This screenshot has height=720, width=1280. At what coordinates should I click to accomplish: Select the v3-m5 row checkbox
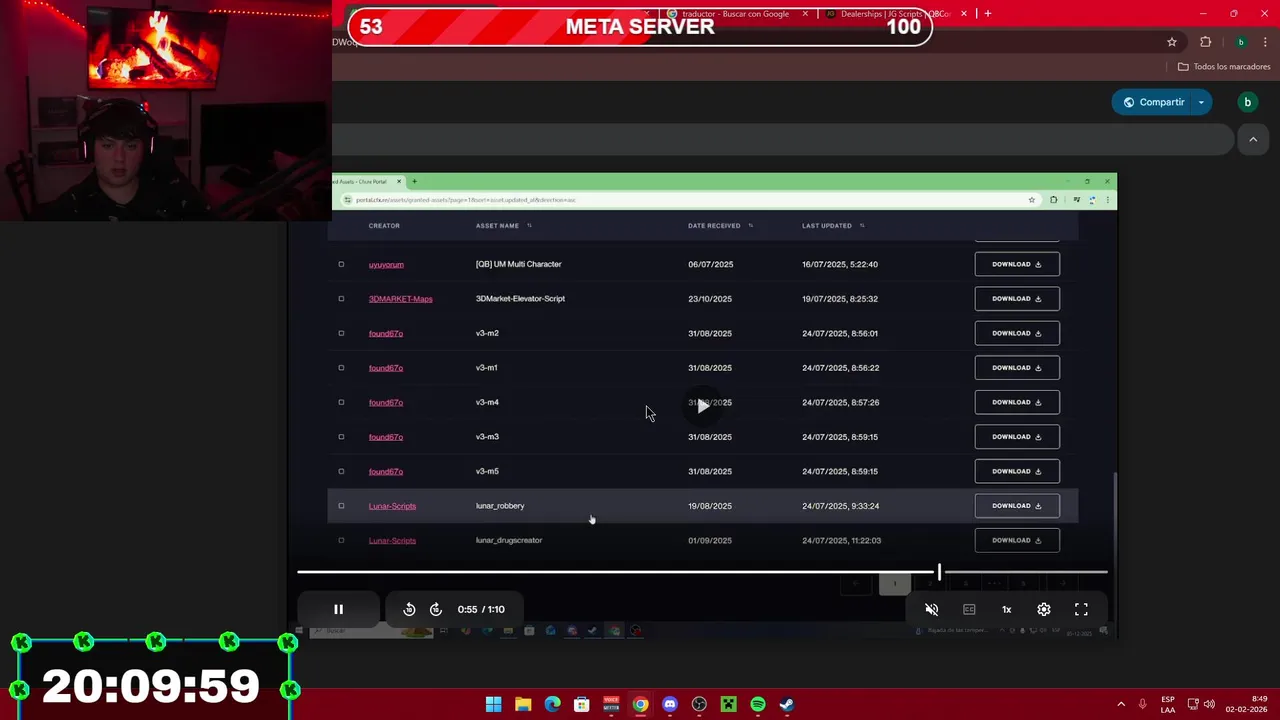pyautogui.click(x=341, y=471)
